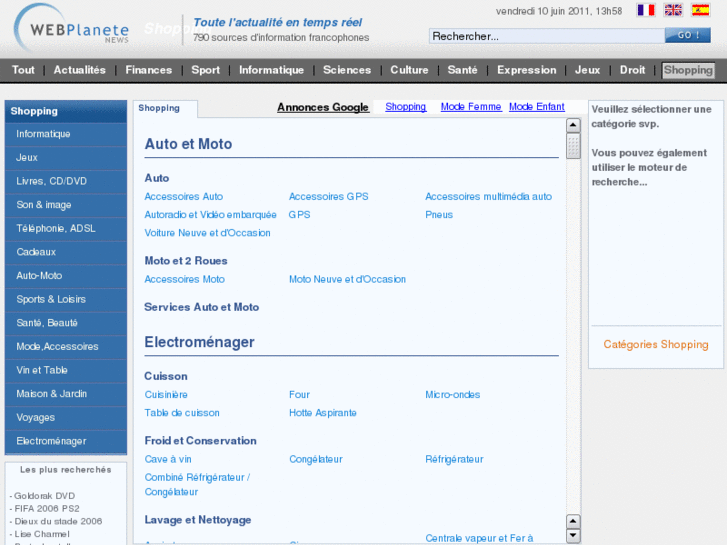Screen dimensions: 727x545
Task: Open Accessoires Moto link
Action: tap(185, 279)
